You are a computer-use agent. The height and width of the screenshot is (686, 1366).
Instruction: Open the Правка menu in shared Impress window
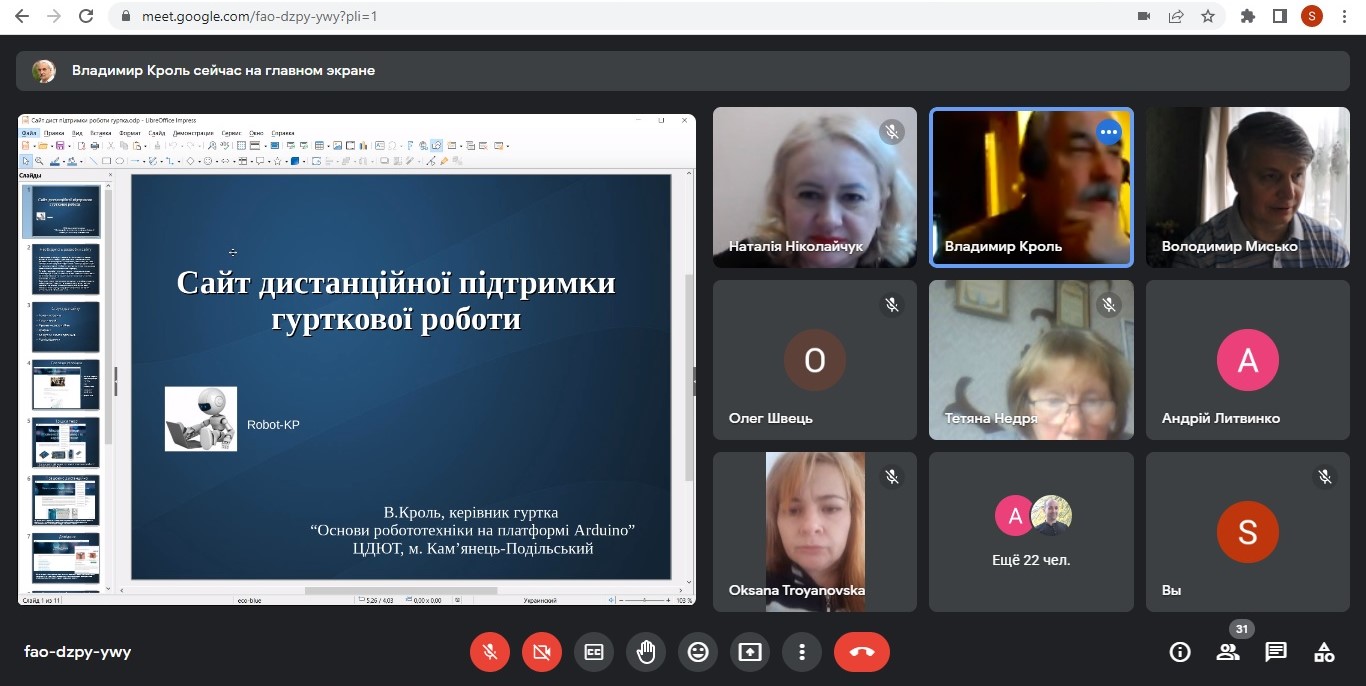pyautogui.click(x=54, y=133)
